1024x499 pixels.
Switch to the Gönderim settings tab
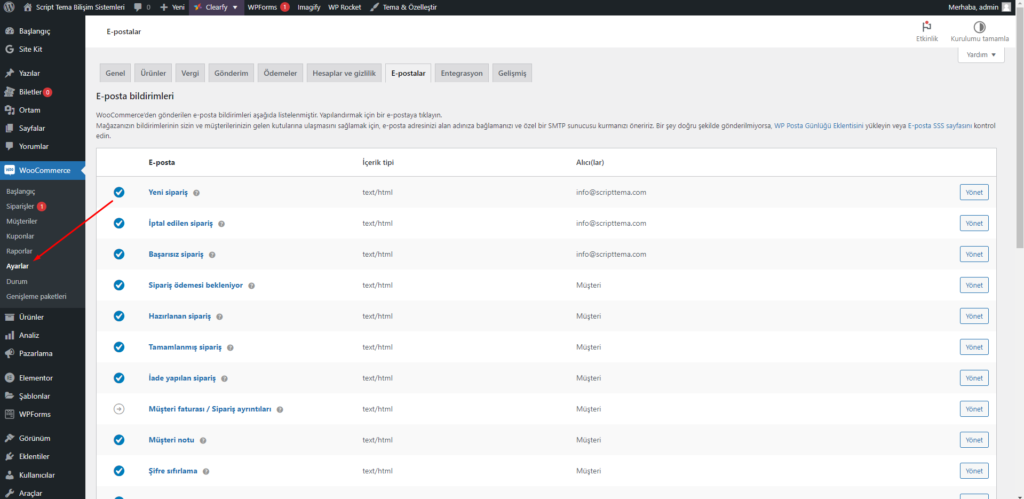tap(231, 73)
